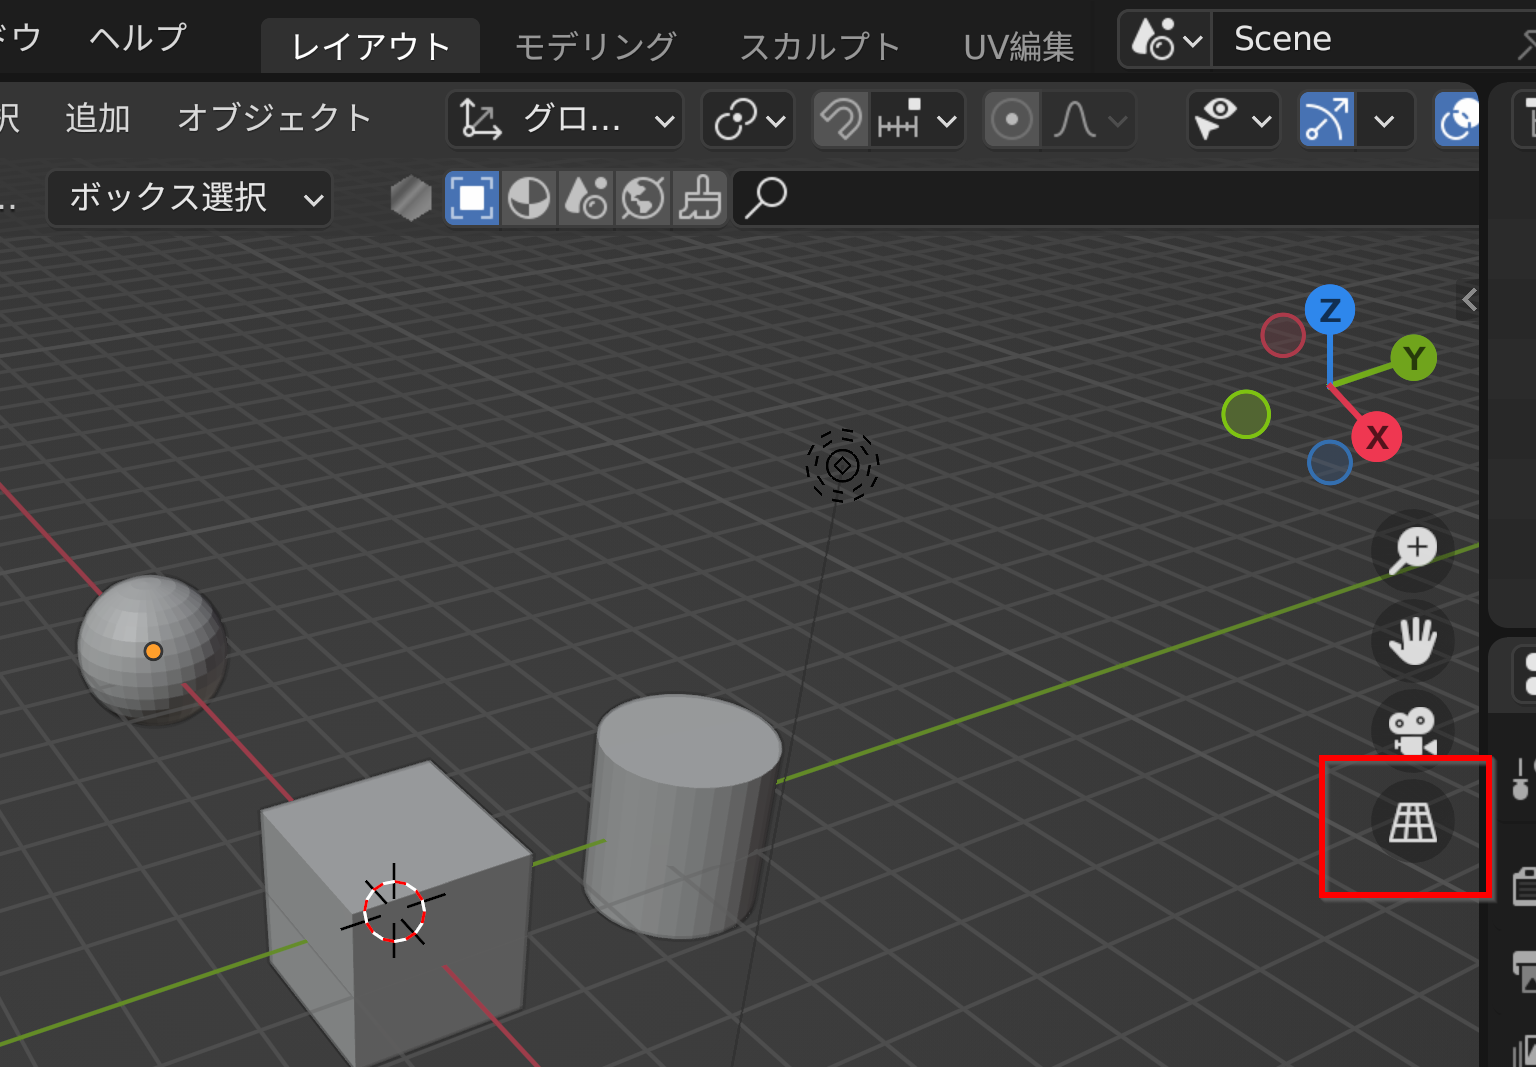
Task: Open the snap type ruler dropdown
Action: pyautogui.click(x=918, y=121)
